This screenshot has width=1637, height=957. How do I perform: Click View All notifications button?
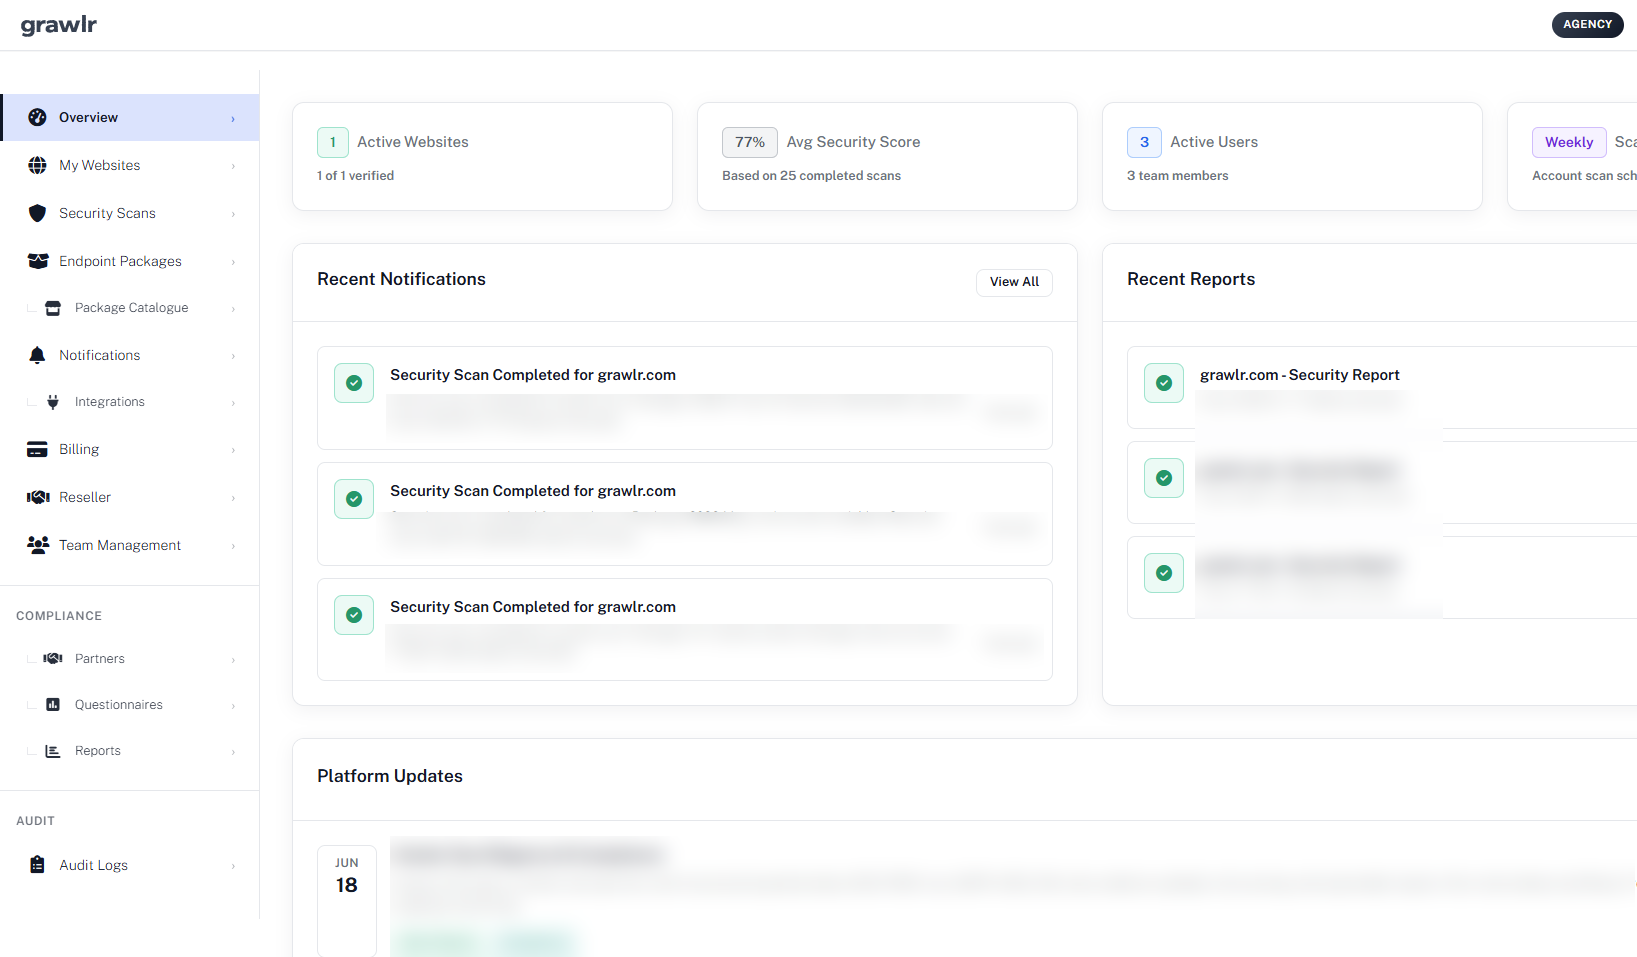(1014, 282)
